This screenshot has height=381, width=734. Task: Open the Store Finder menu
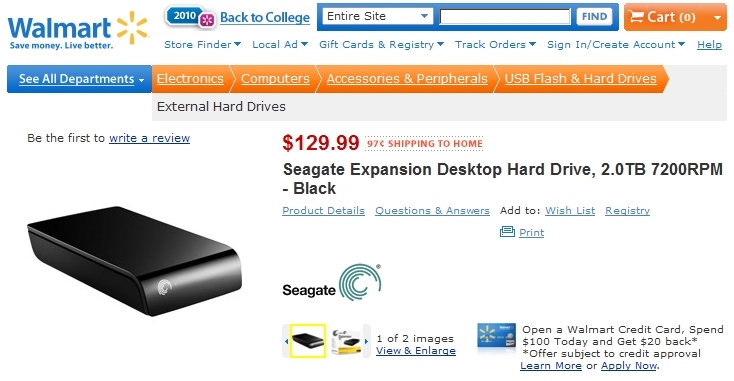coord(202,44)
